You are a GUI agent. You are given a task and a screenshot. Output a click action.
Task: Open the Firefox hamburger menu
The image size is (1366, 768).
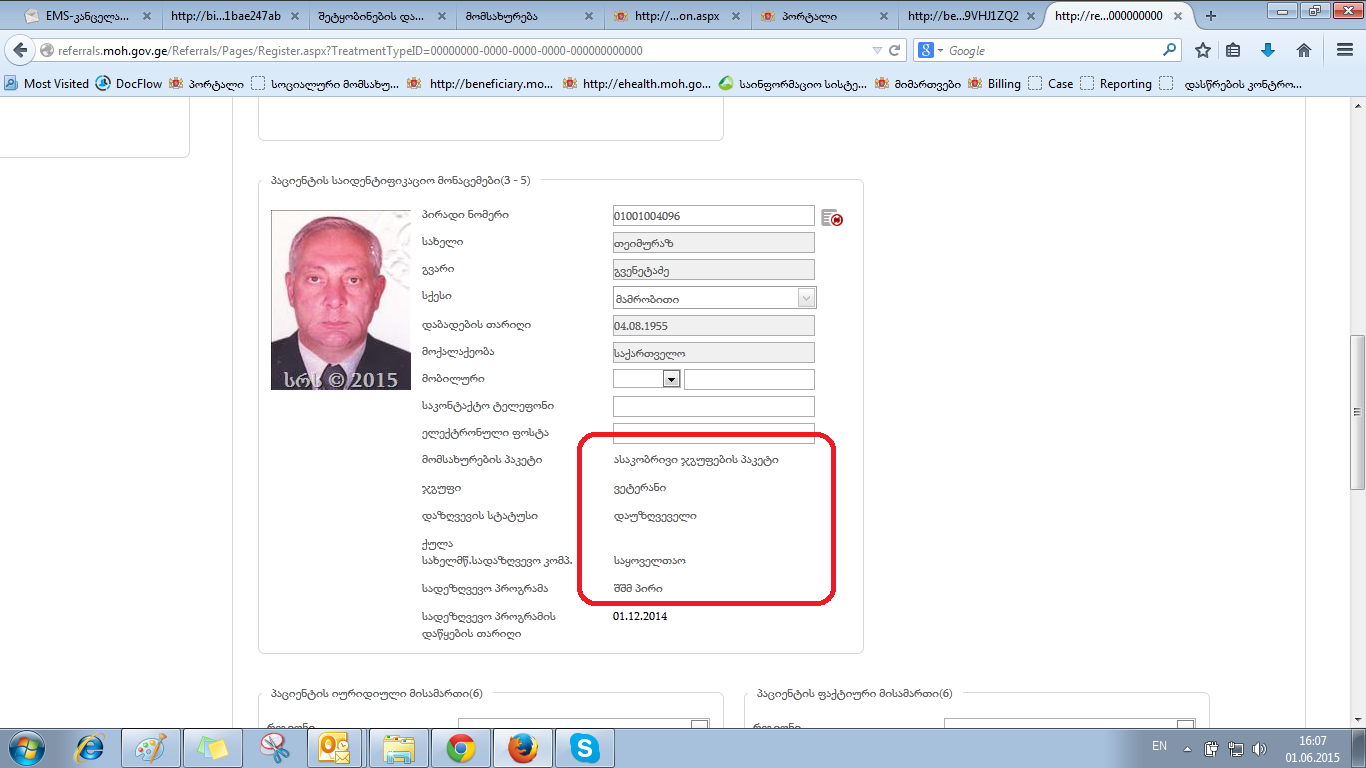(1344, 50)
